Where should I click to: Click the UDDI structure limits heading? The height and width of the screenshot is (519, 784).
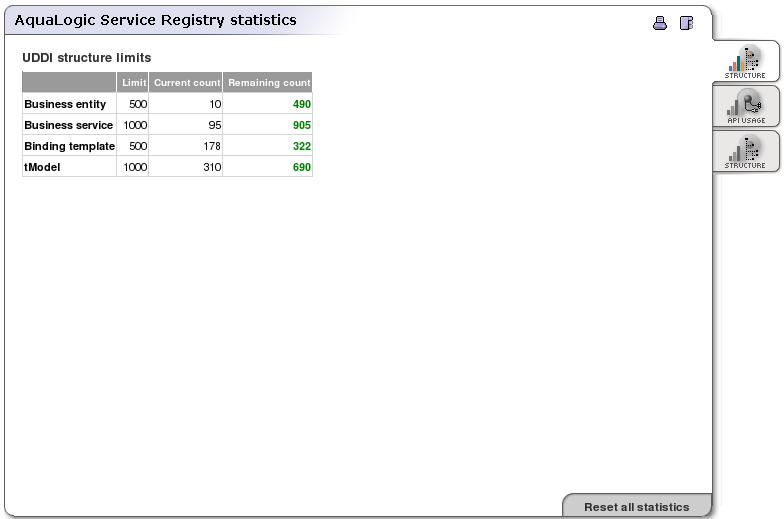(x=86, y=58)
